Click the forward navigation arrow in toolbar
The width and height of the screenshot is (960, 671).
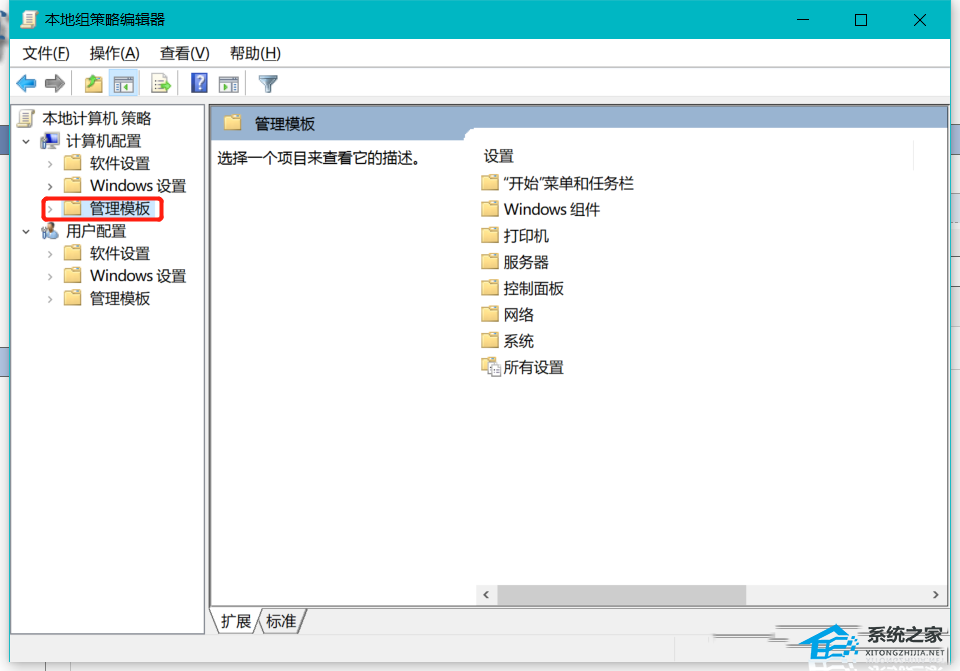coord(54,83)
